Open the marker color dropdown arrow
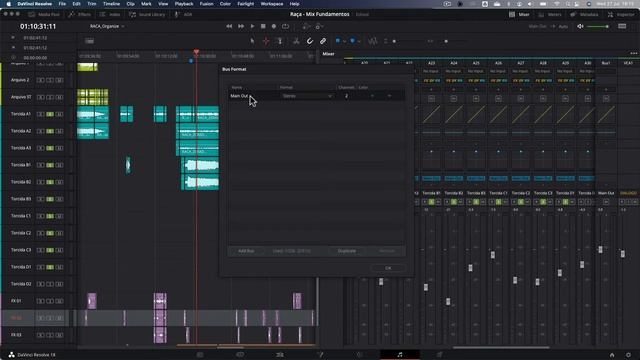The height and width of the screenshot is (360, 640). tap(359, 41)
